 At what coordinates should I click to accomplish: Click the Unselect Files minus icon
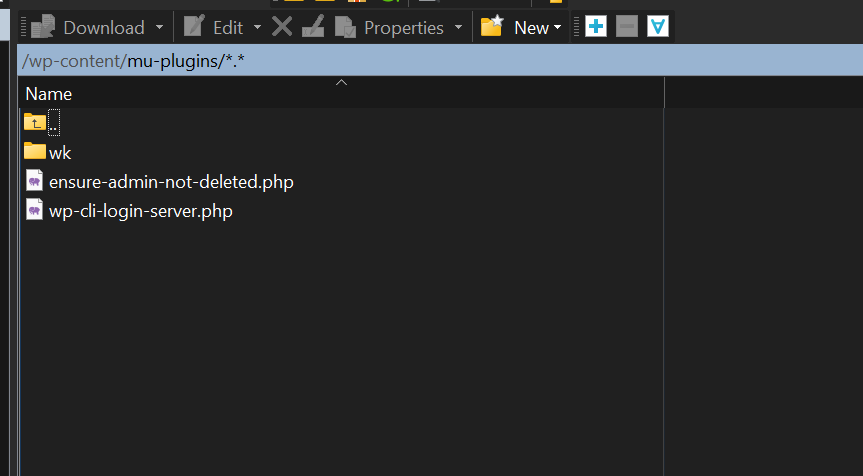point(627,27)
